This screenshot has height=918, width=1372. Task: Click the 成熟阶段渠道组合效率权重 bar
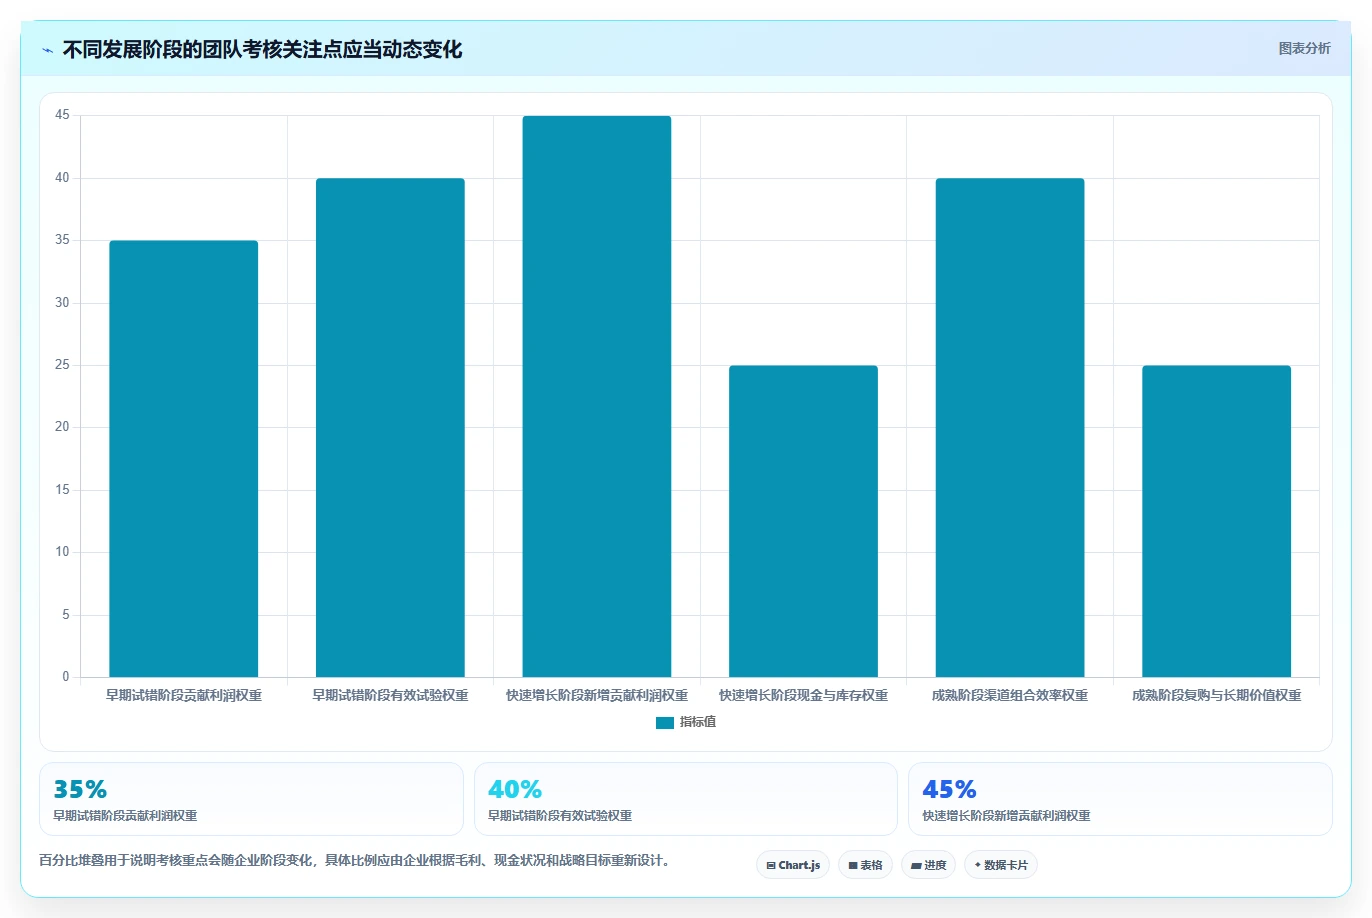pyautogui.click(x=1010, y=428)
